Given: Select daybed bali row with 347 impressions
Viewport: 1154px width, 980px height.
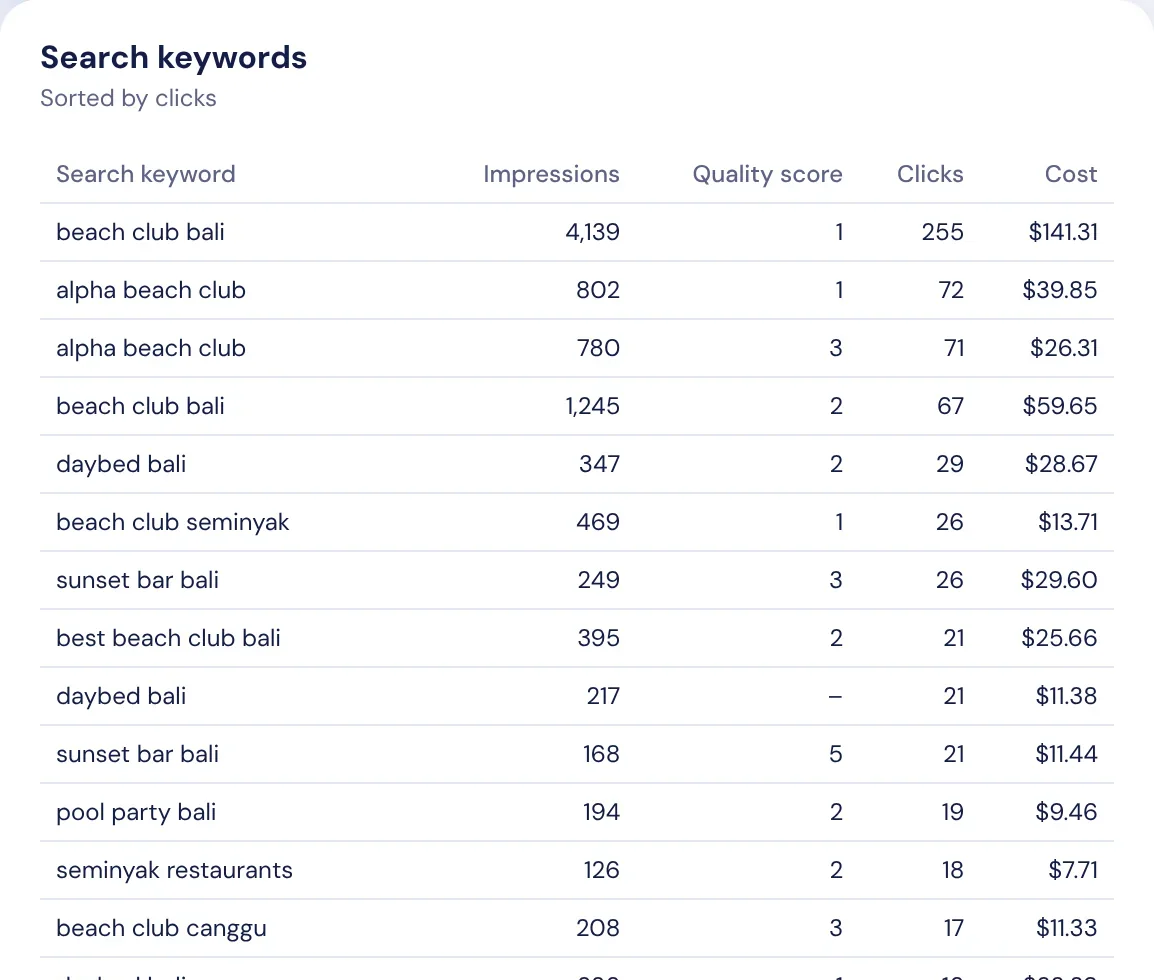Looking at the screenshot, I should (577, 464).
